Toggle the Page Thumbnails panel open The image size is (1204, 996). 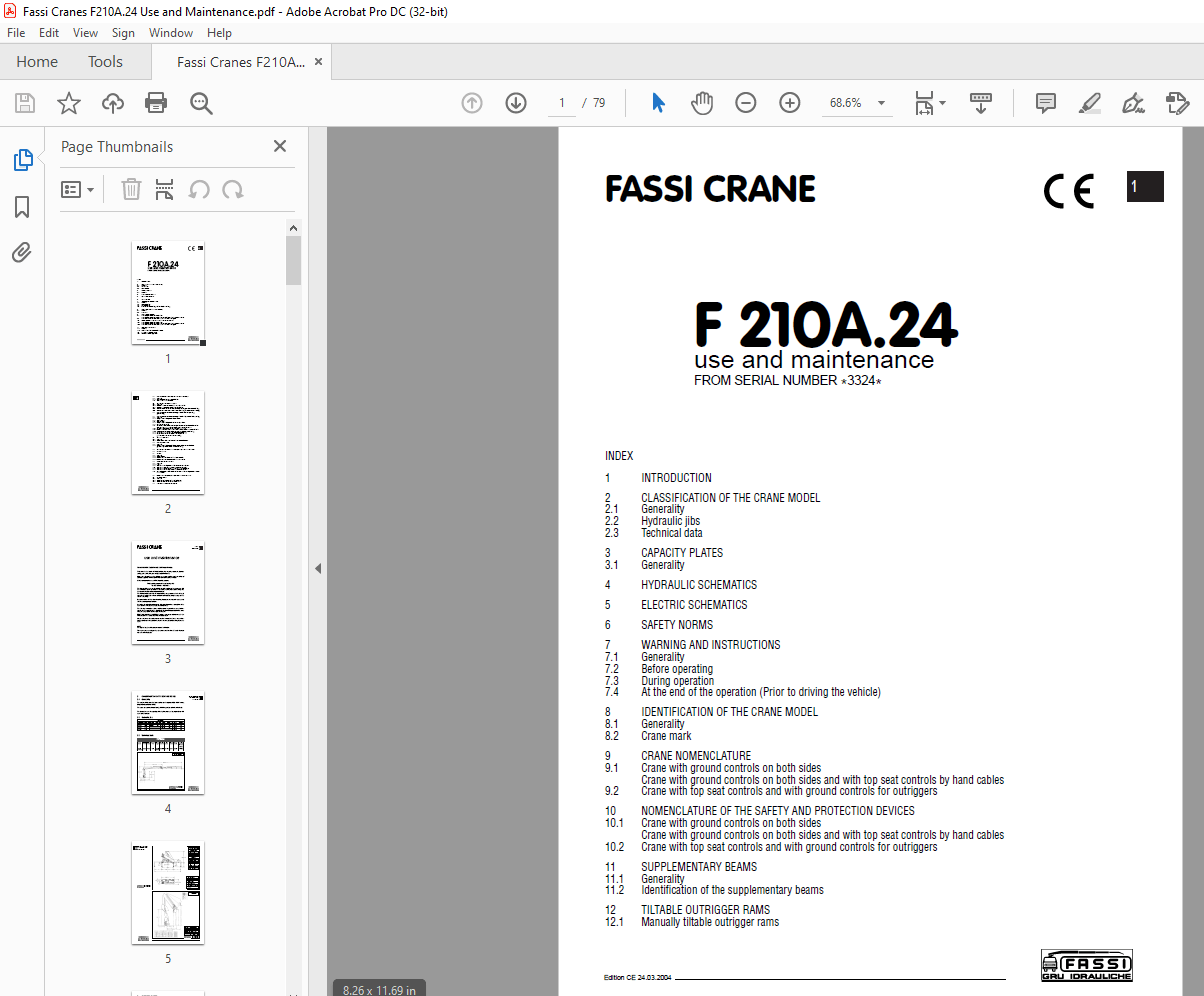[22, 159]
